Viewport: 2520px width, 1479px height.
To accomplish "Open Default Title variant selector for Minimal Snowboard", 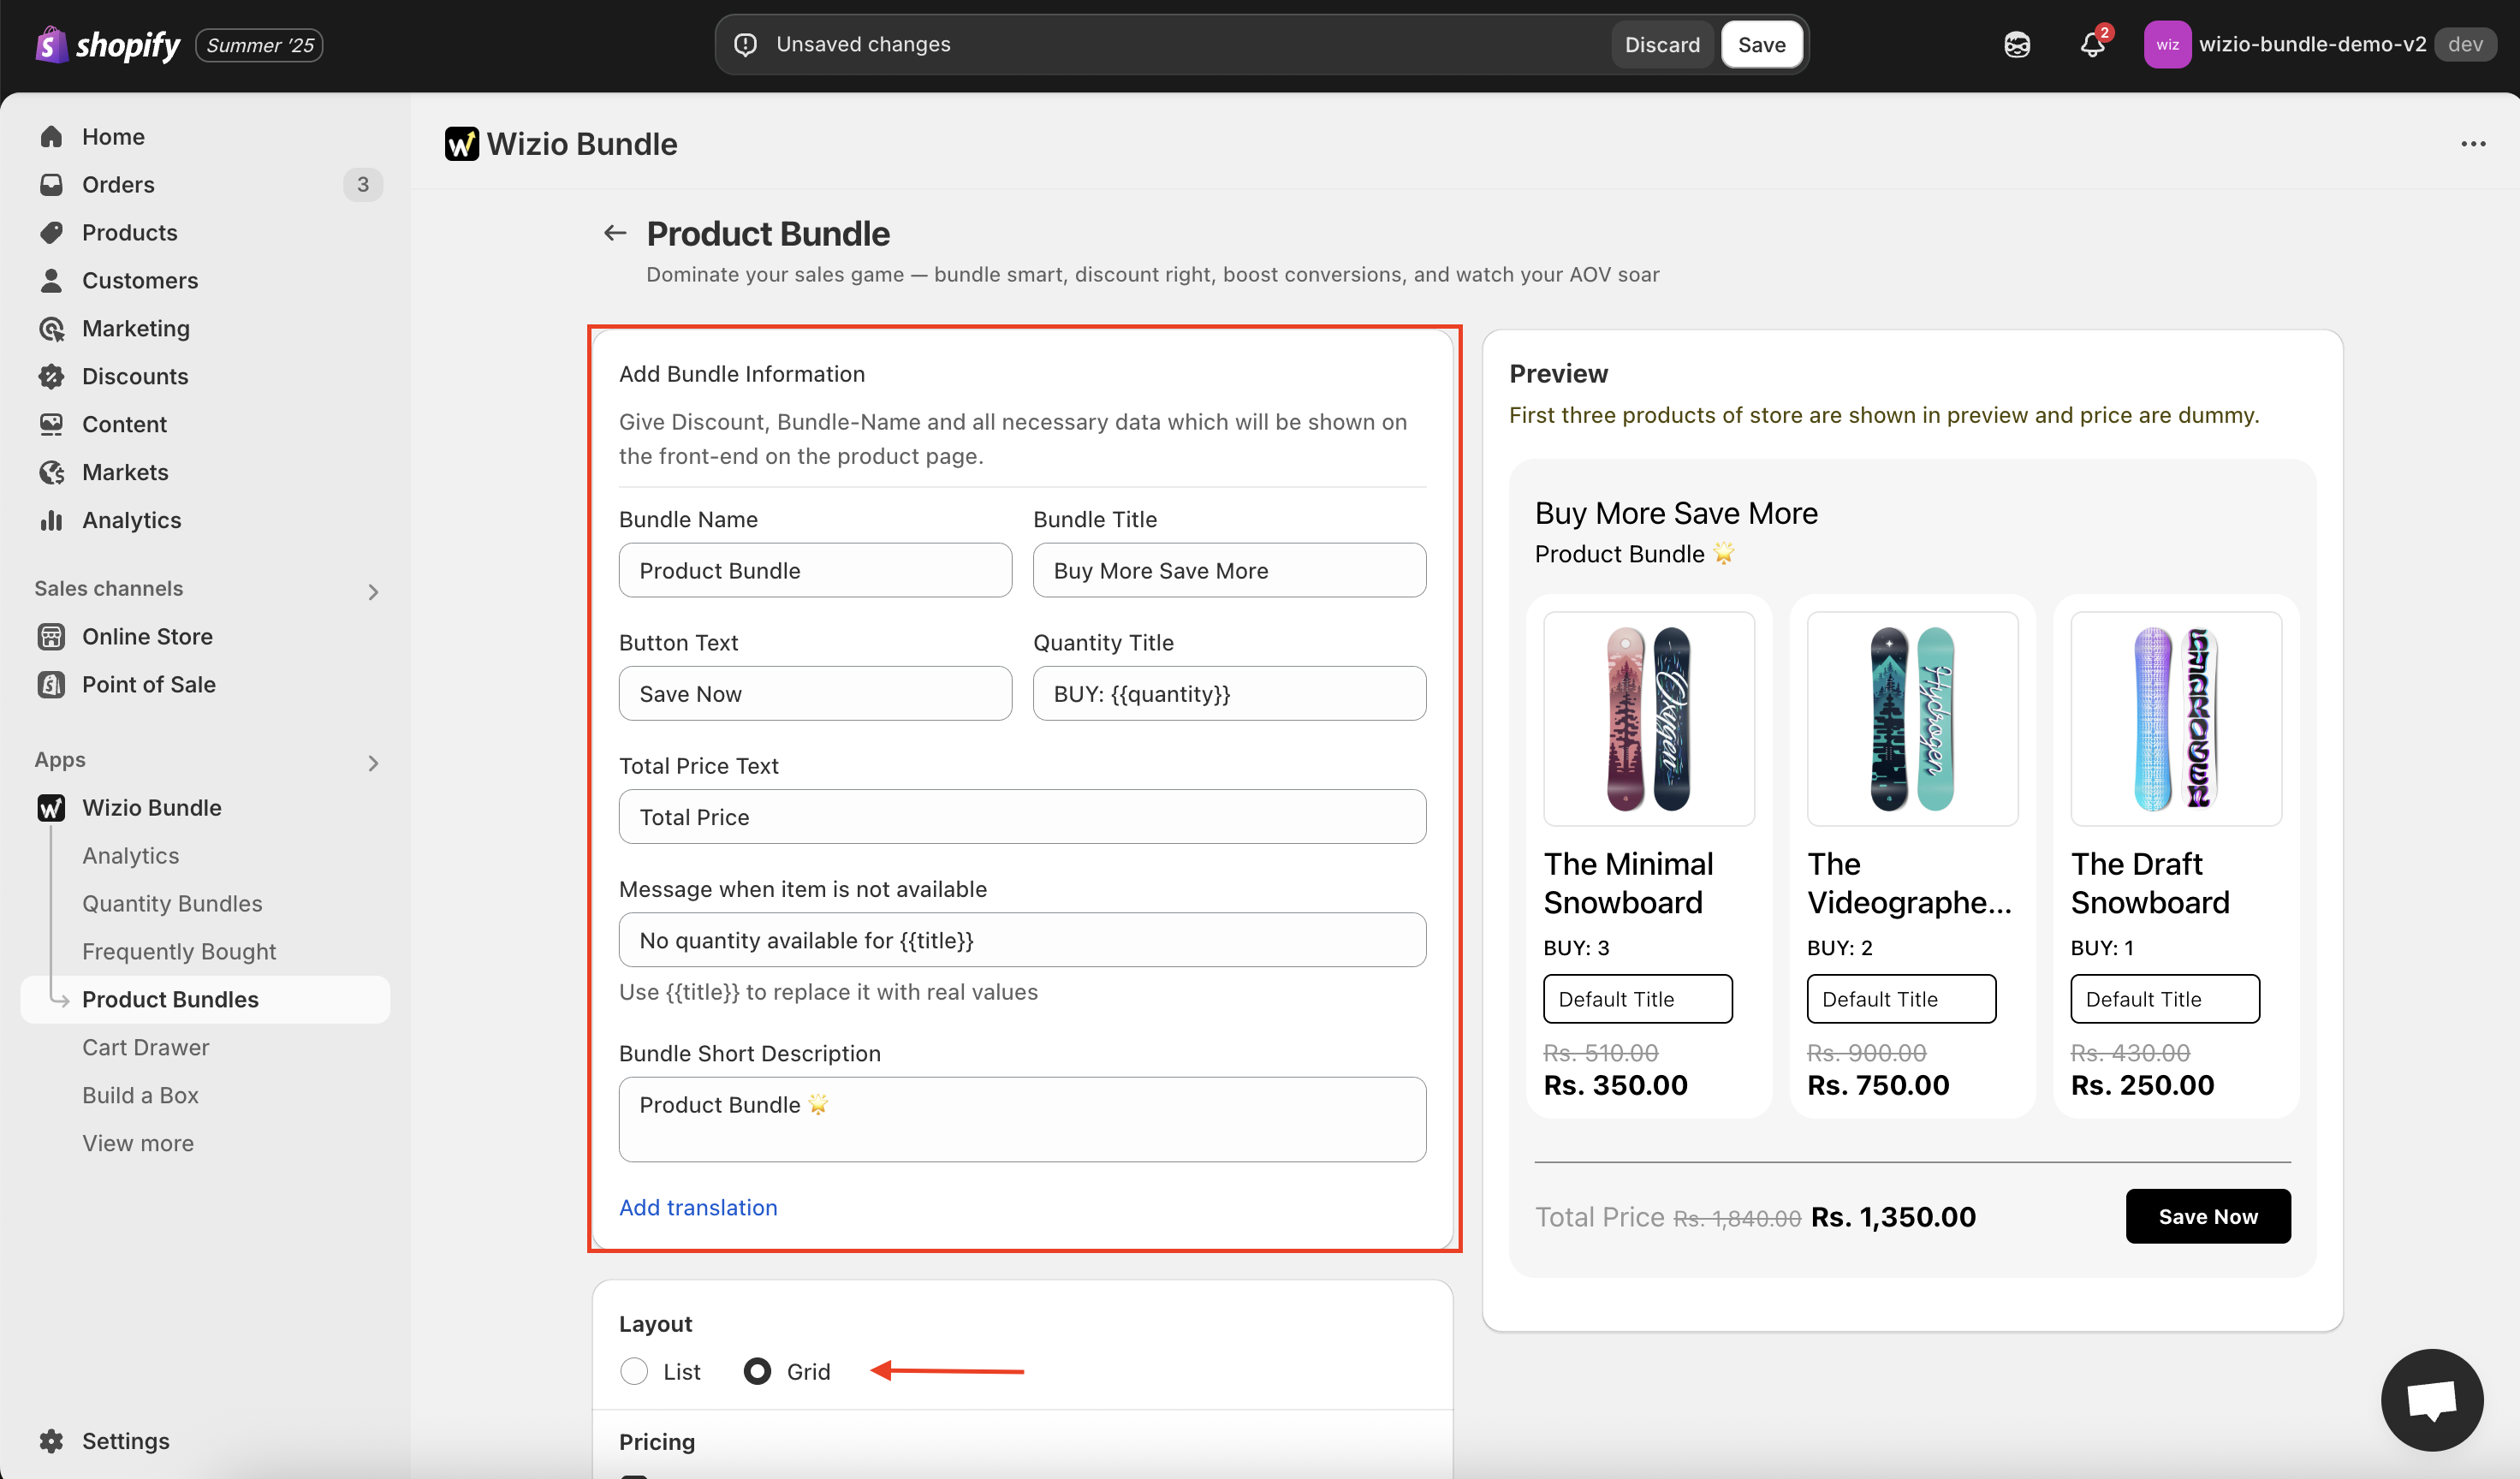I will (x=1637, y=998).
